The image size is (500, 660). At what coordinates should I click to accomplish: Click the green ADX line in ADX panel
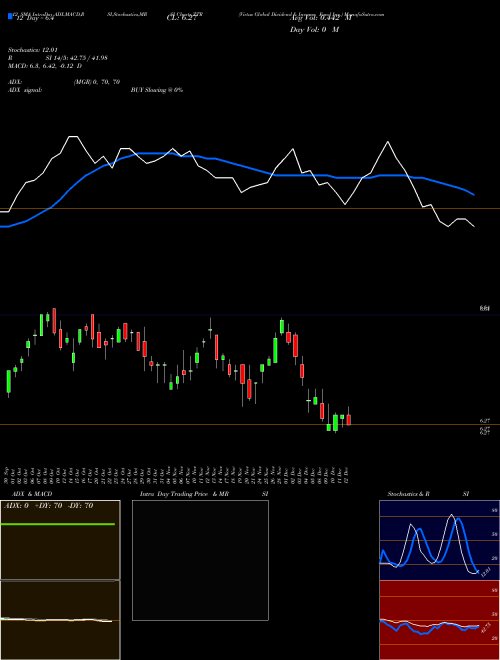[58, 524]
